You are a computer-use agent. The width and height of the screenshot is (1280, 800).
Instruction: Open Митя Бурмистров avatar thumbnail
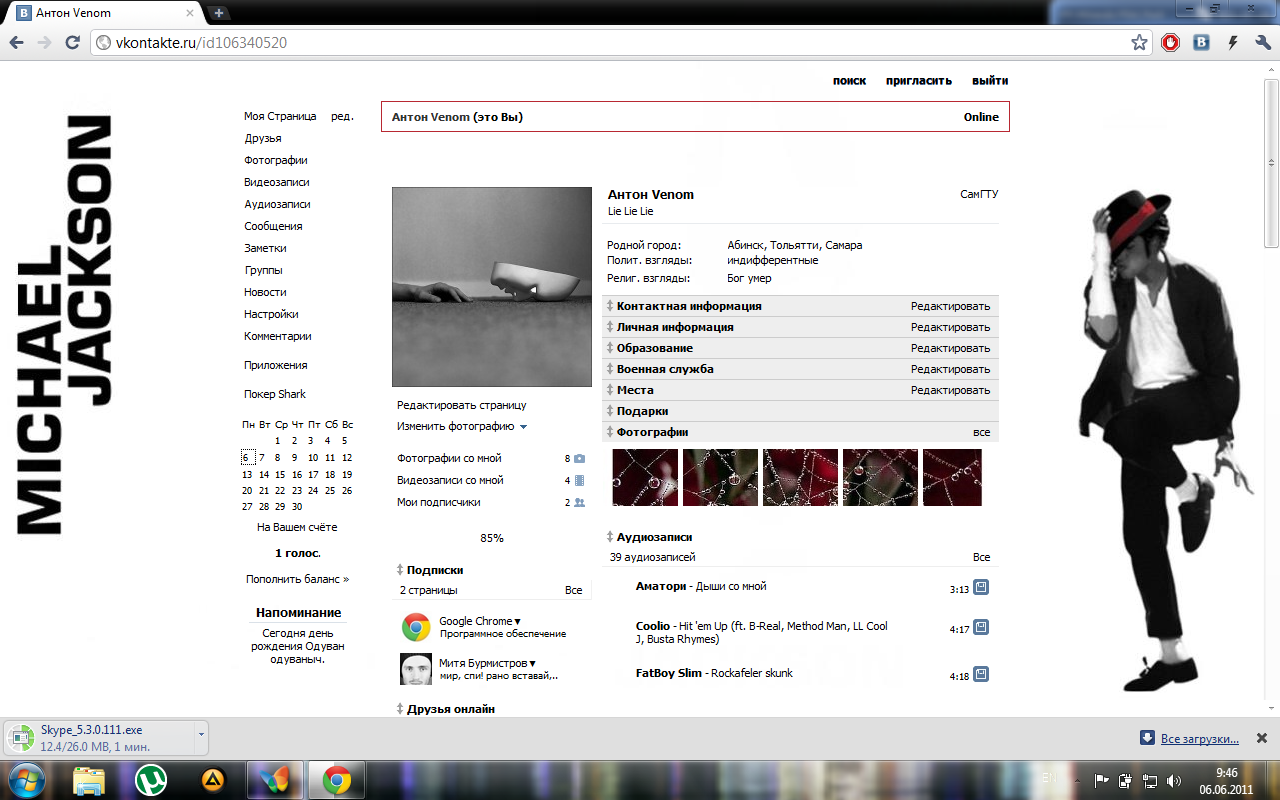click(x=416, y=669)
